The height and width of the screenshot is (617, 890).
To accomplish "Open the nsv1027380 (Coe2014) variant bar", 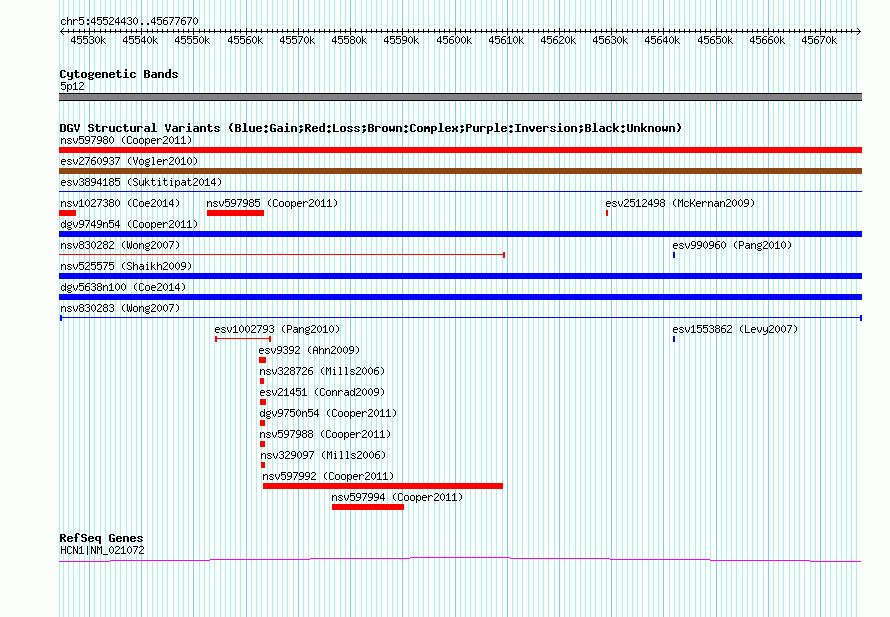I will click(x=68, y=213).
